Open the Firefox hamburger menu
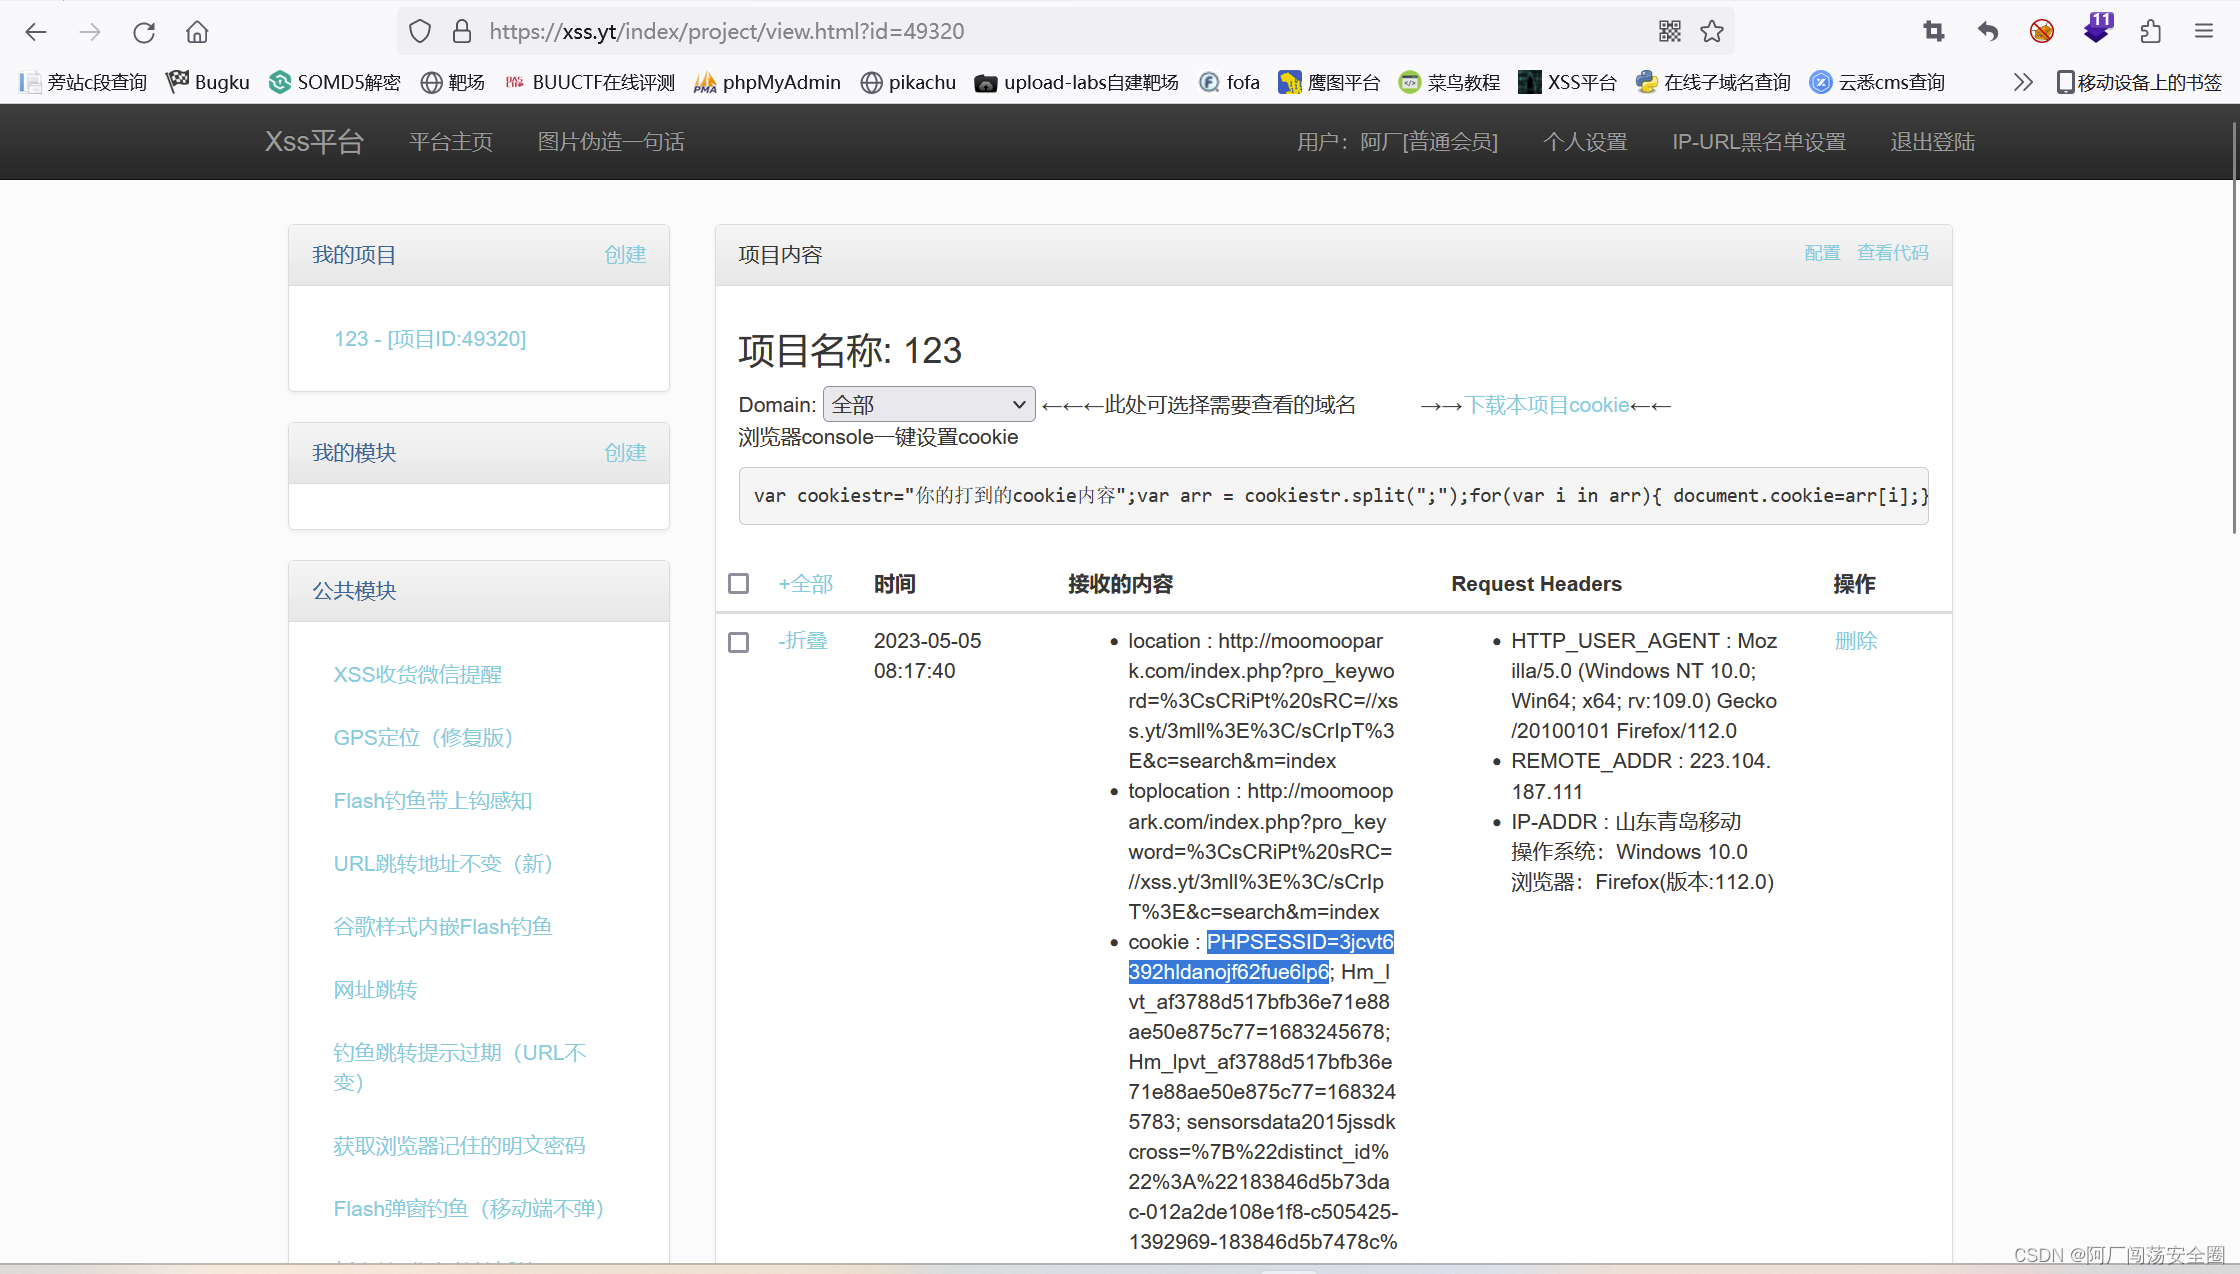The image size is (2240, 1274). 2204,32
